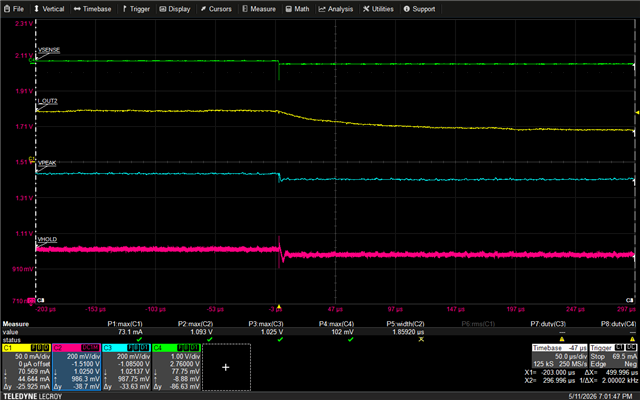Open the Math menu
Image resolution: width=640 pixels, height=400 pixels.
pyautogui.click(x=297, y=9)
